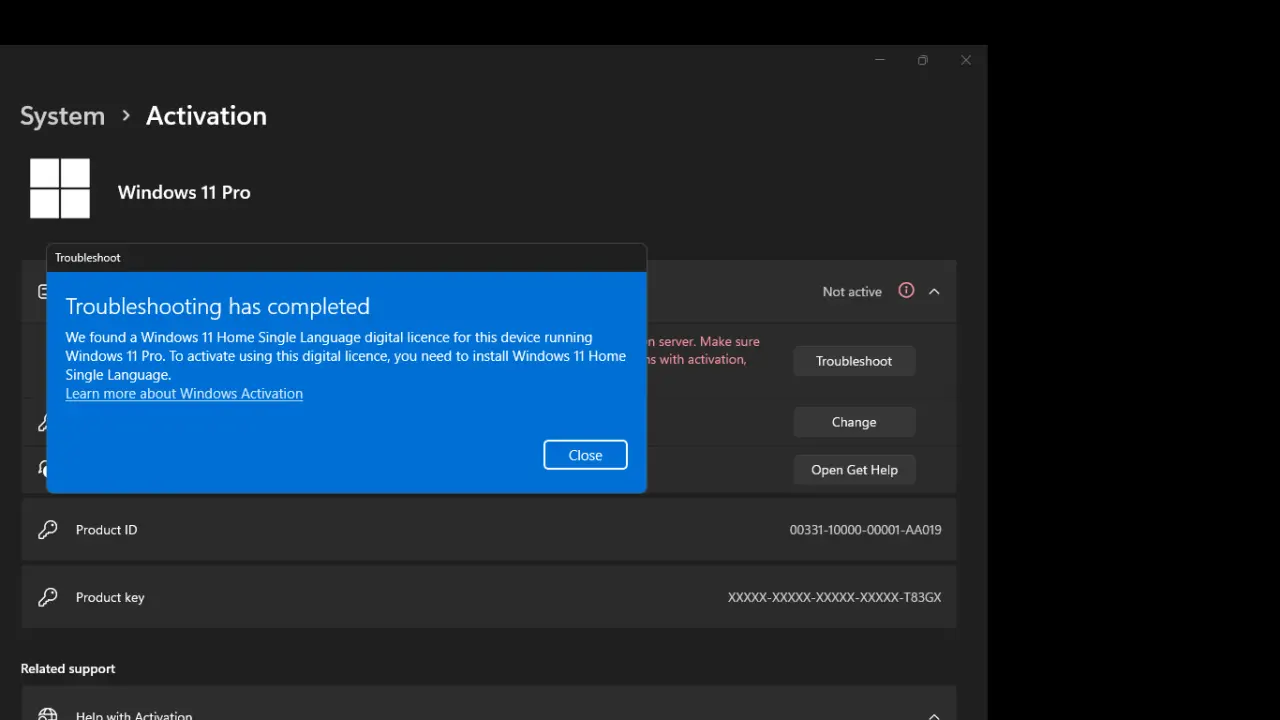
Task: Click 'Troubleshooting has completed' dialog heading
Action: [x=218, y=306]
